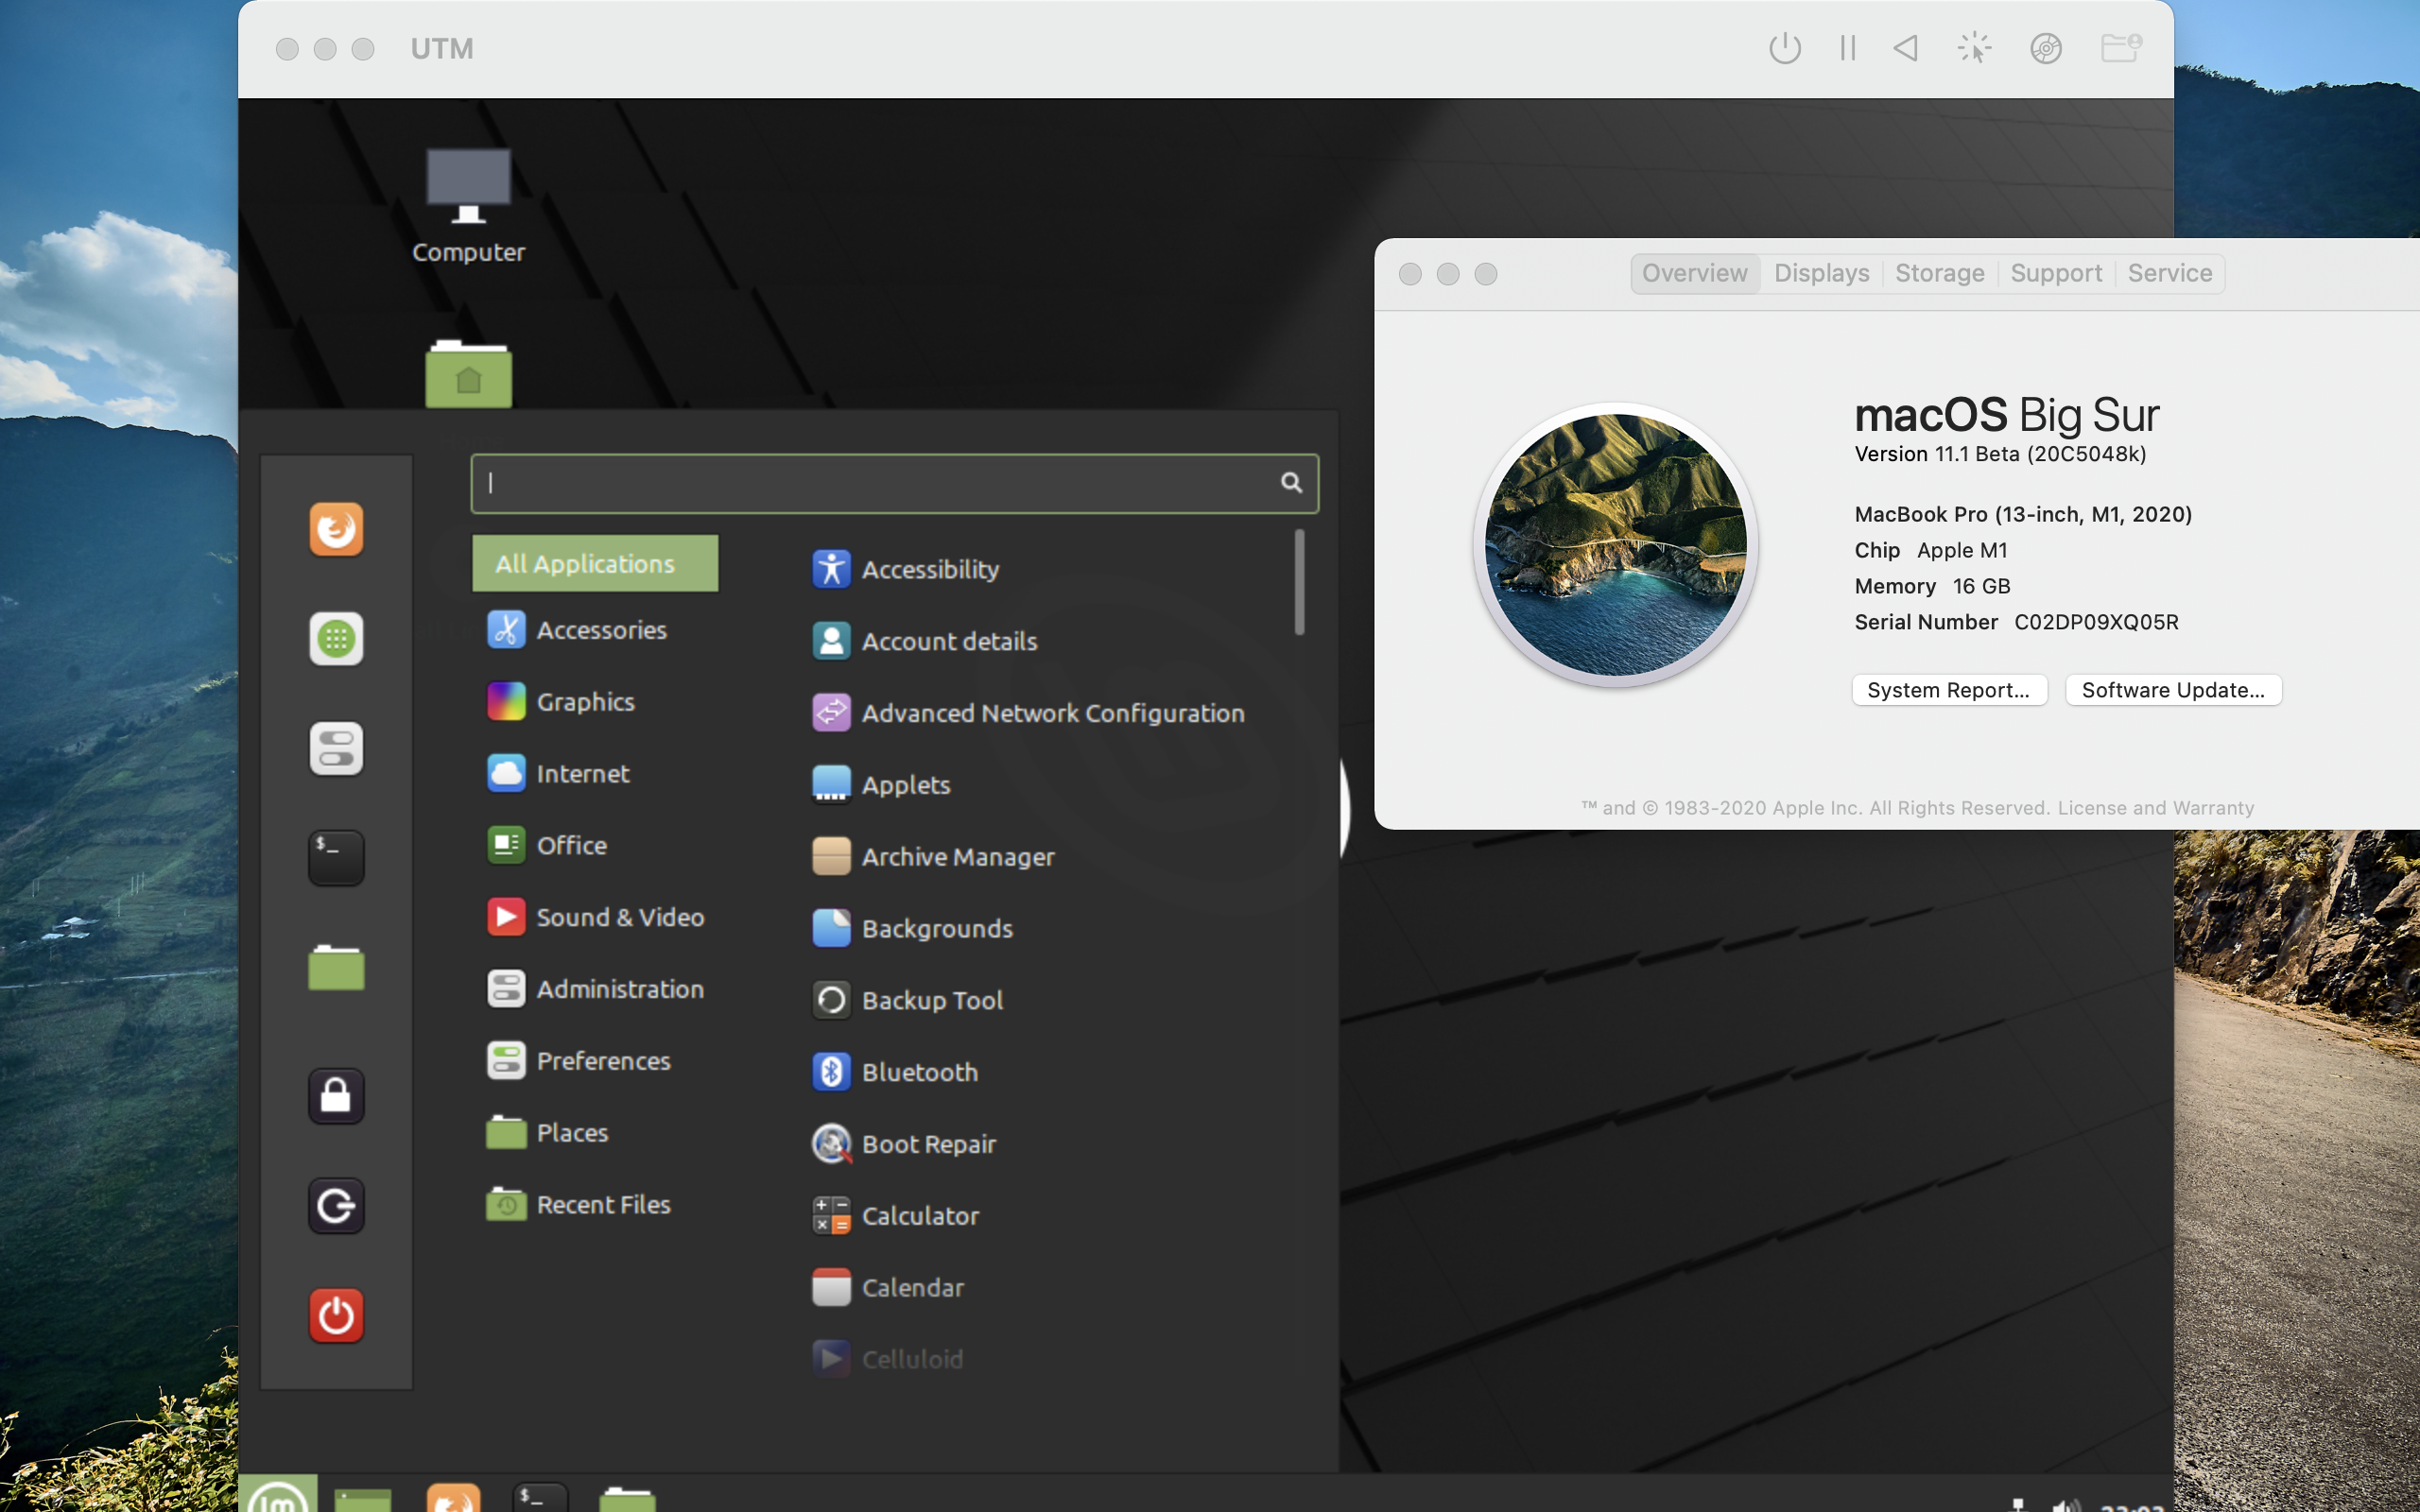Screen dimensions: 2420x1512
Task: Click the UTM restart triangle icon
Action: tap(1906, 48)
